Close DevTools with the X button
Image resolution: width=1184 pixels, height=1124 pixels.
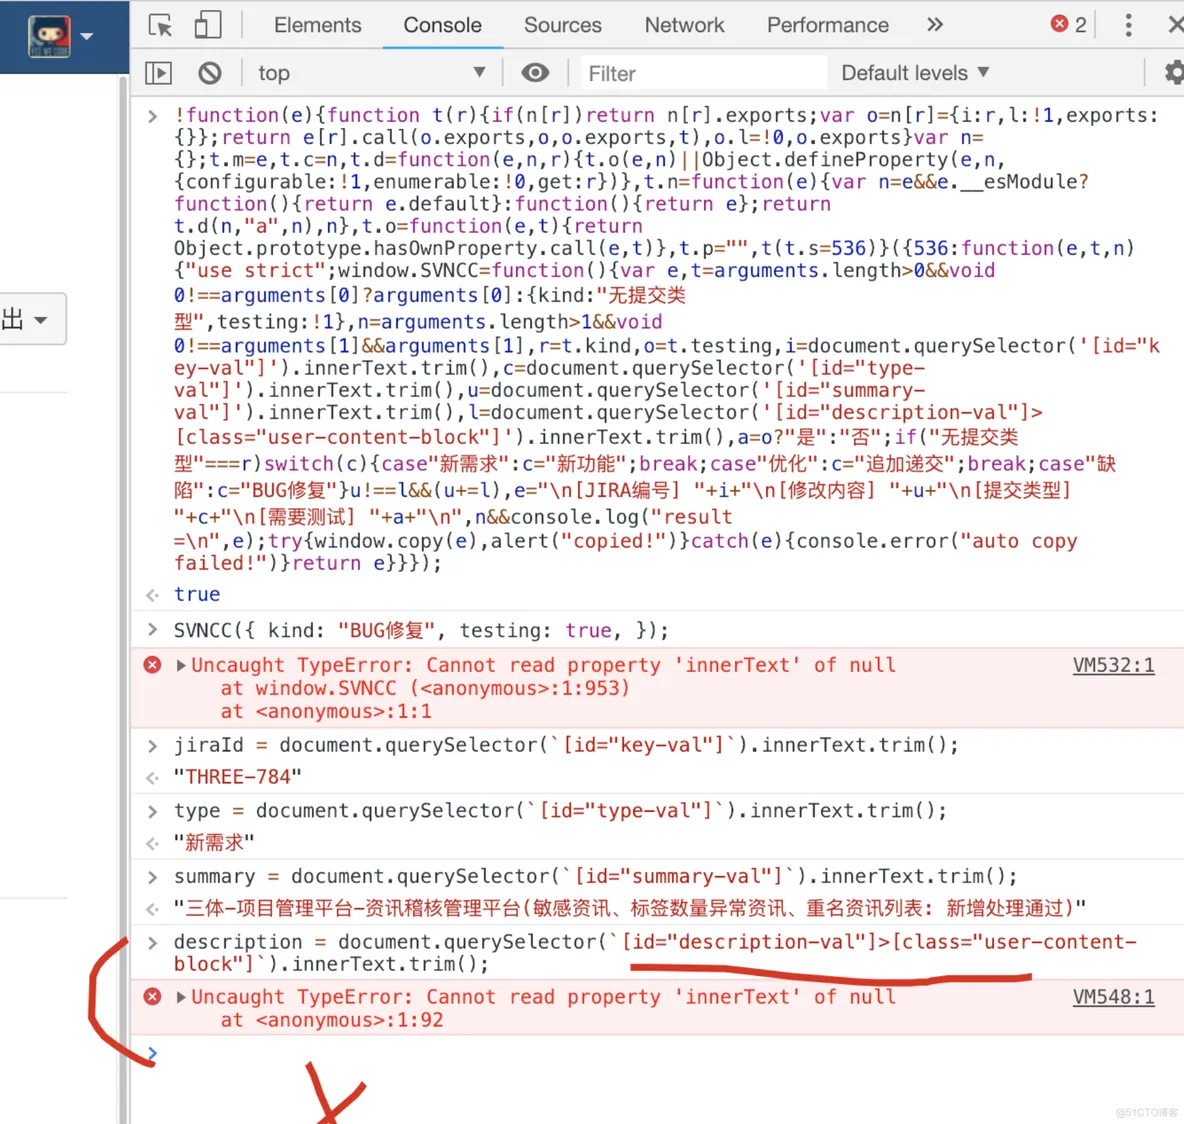pos(1175,25)
